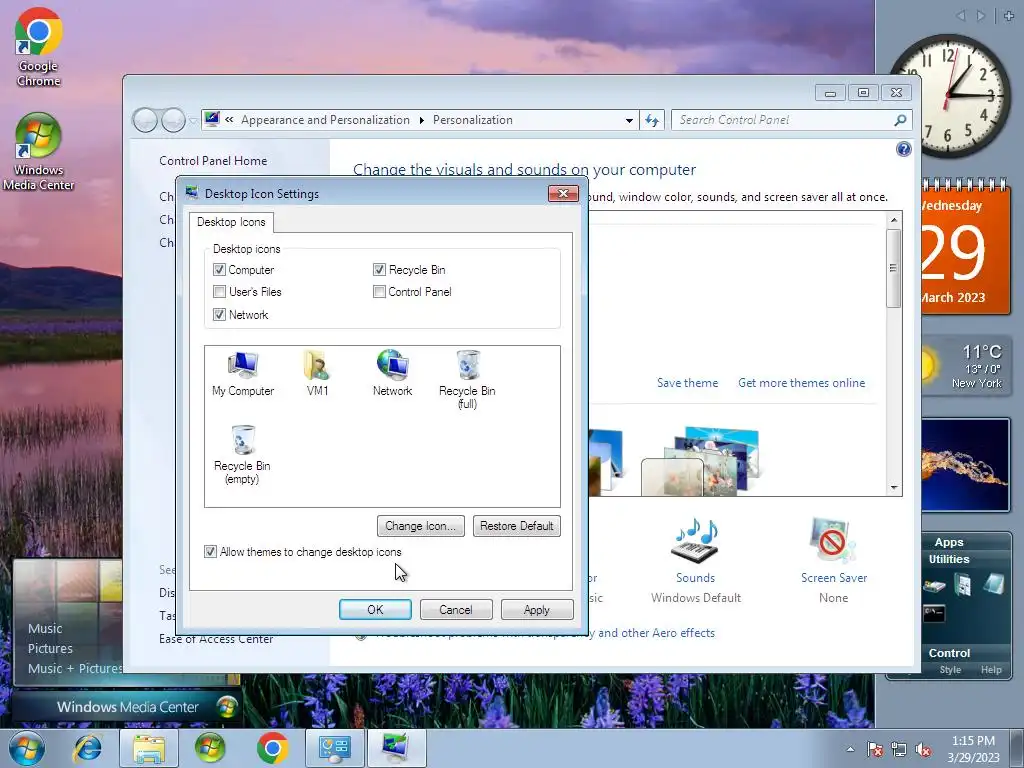Expand the address bar dropdown arrow
1024x768 pixels.
click(x=629, y=120)
